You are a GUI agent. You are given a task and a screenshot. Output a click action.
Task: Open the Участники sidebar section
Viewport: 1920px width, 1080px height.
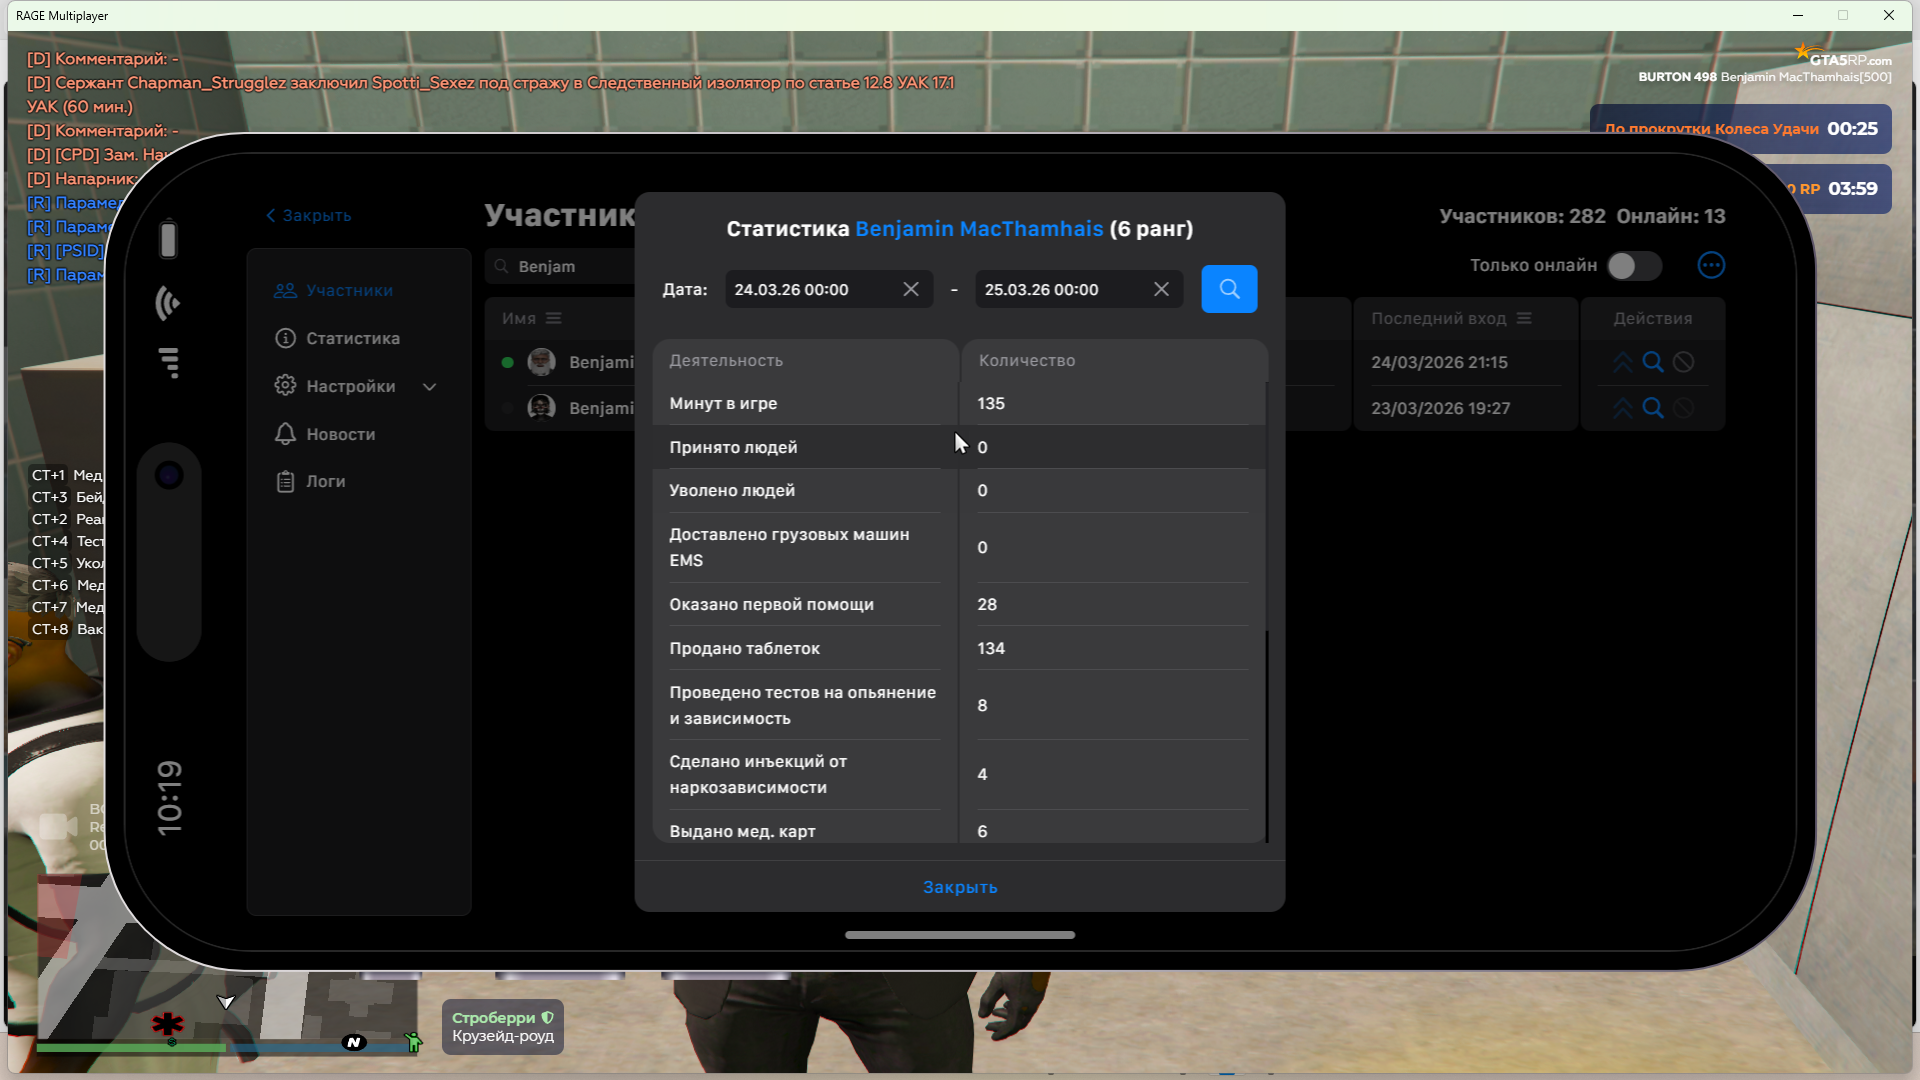click(x=349, y=290)
